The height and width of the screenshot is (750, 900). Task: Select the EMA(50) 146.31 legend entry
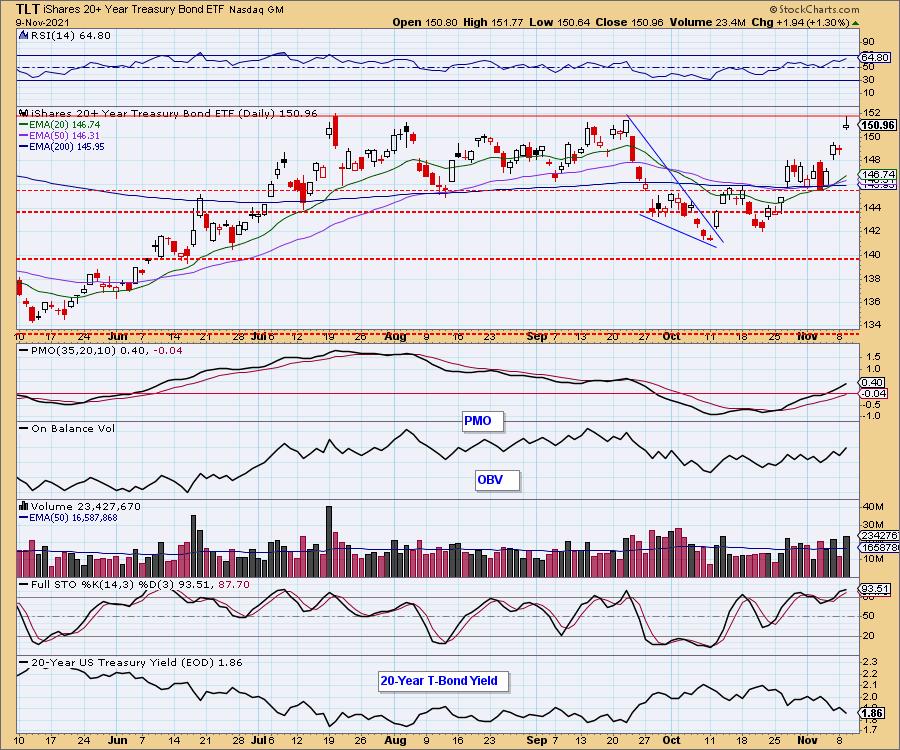[x=60, y=135]
